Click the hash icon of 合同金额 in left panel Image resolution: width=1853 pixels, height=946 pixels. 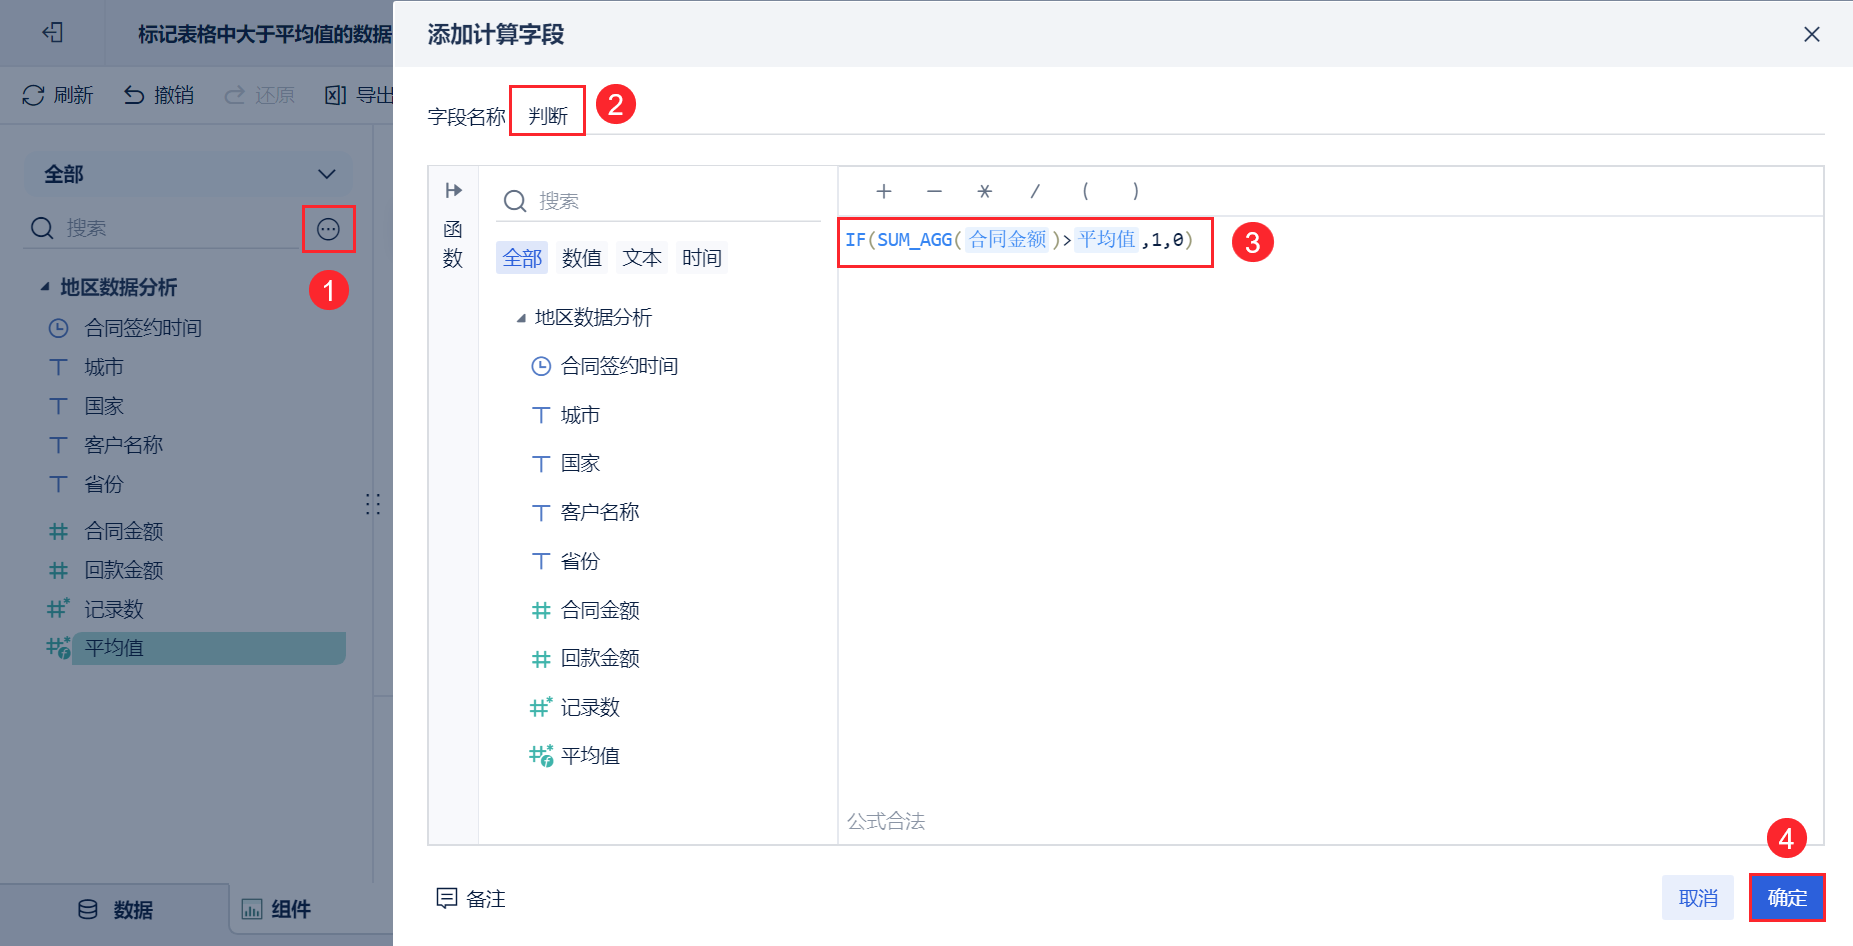[59, 531]
